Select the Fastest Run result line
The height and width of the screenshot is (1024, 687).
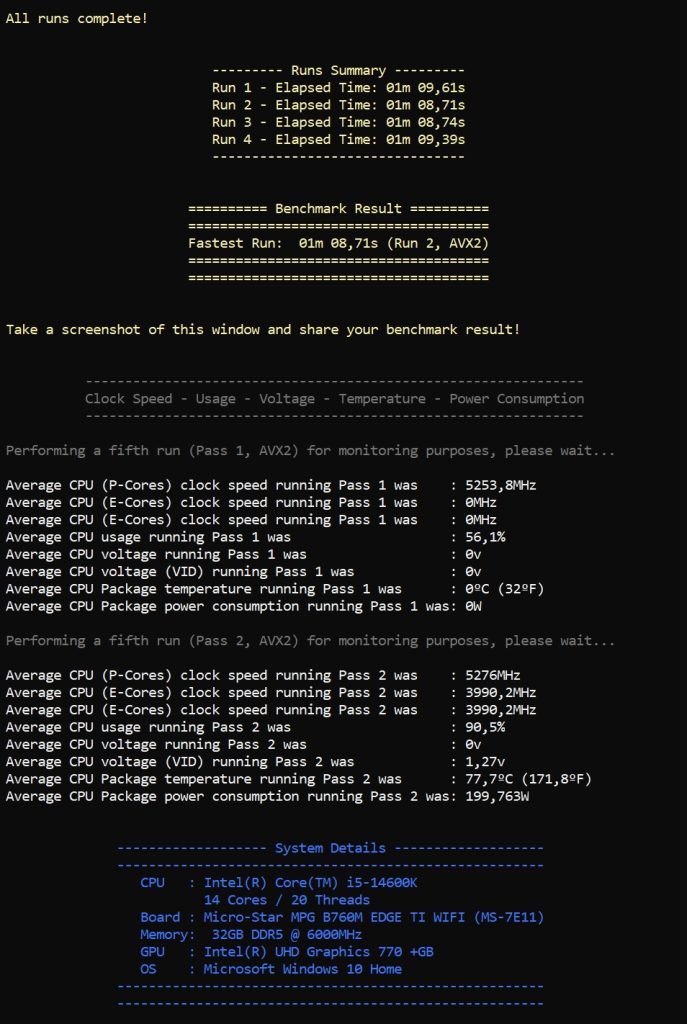pyautogui.click(x=338, y=243)
